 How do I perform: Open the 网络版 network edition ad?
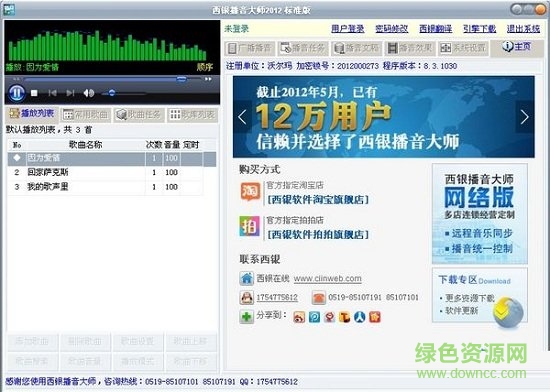479,214
